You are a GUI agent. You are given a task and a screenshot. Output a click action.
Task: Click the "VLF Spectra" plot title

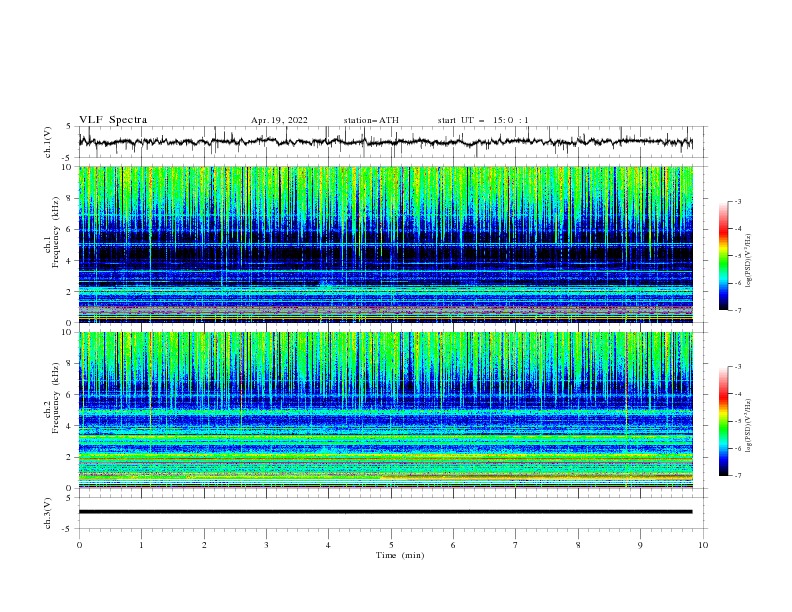pos(113,120)
